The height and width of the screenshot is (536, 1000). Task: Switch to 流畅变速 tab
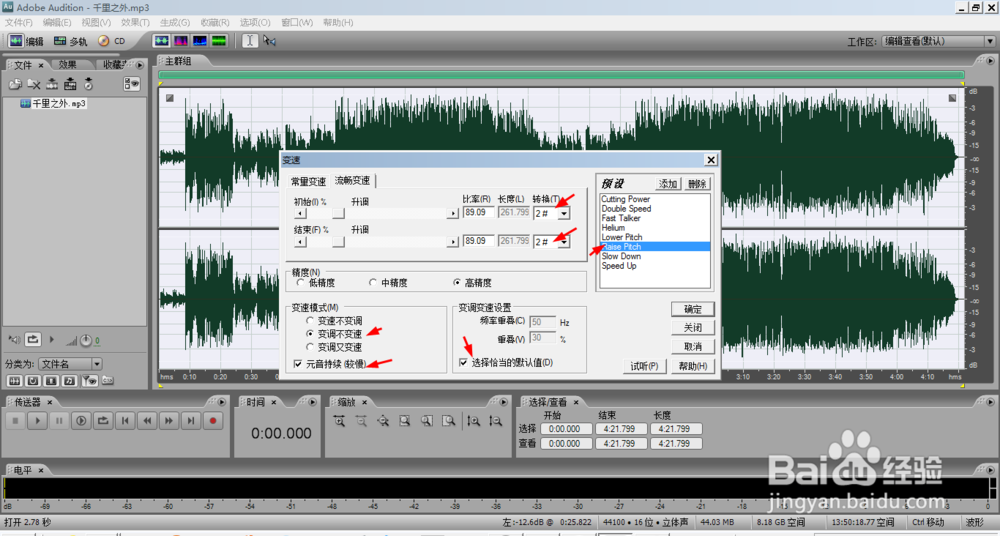(x=353, y=181)
